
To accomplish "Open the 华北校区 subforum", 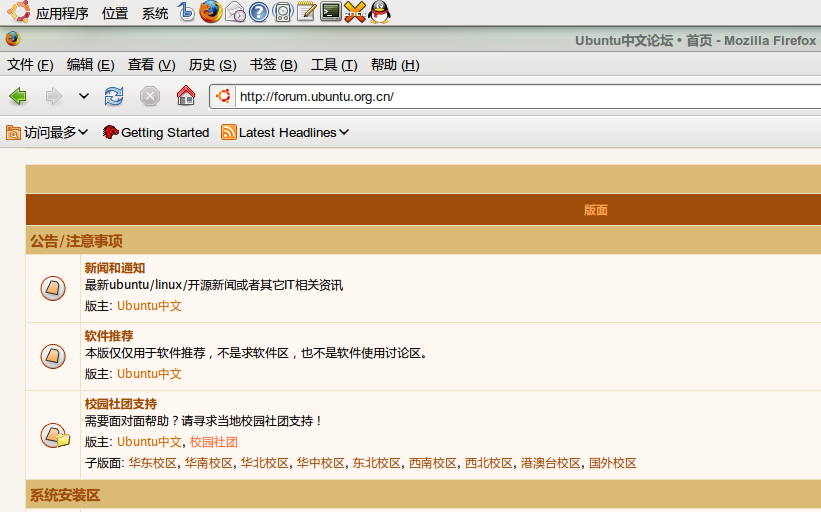I will click(264, 463).
